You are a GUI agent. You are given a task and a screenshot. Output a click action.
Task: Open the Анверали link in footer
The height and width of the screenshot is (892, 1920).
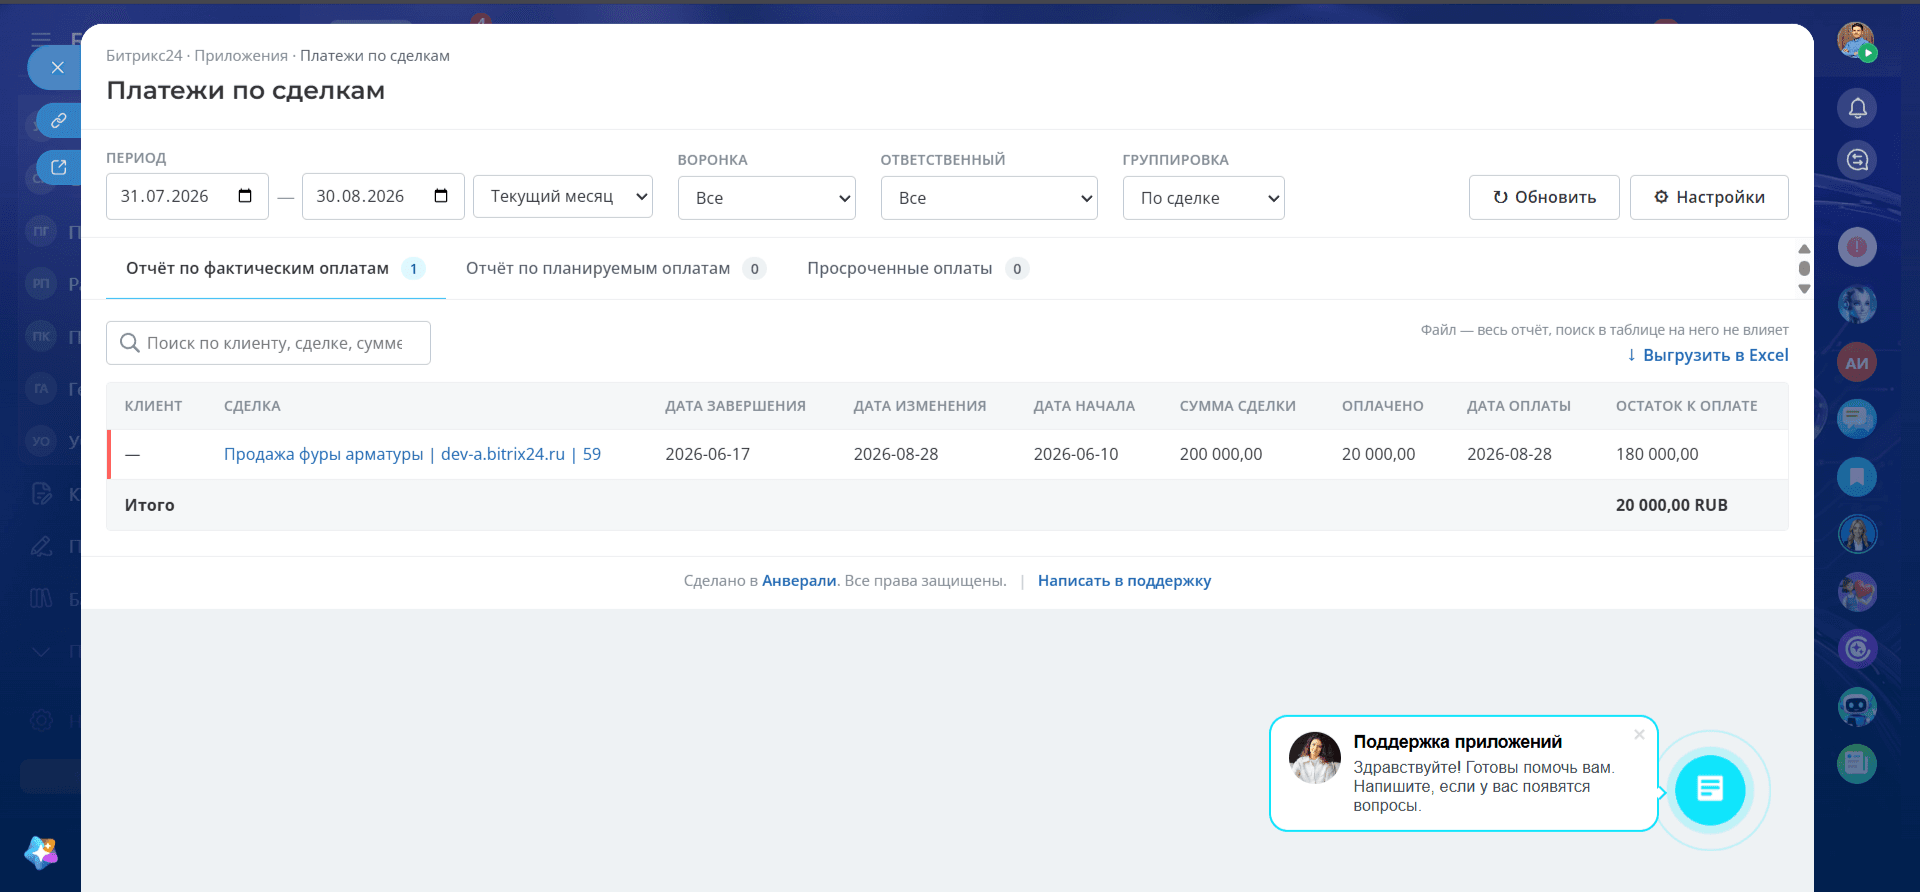point(799,581)
